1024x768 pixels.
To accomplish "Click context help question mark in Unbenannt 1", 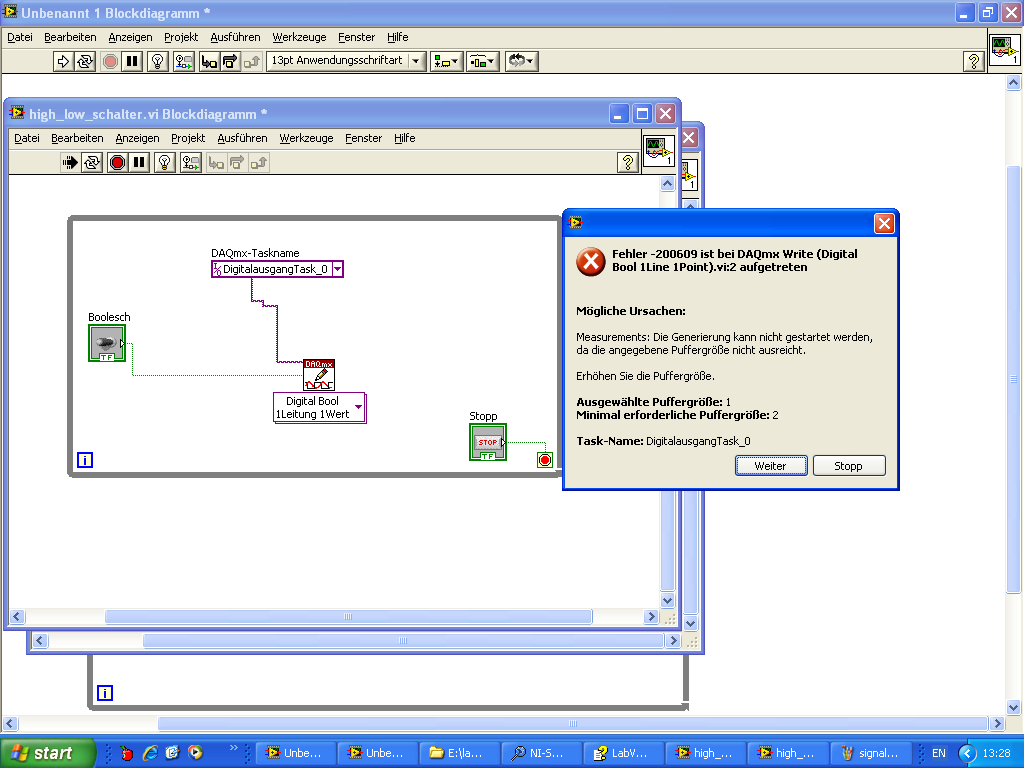I will (x=973, y=61).
